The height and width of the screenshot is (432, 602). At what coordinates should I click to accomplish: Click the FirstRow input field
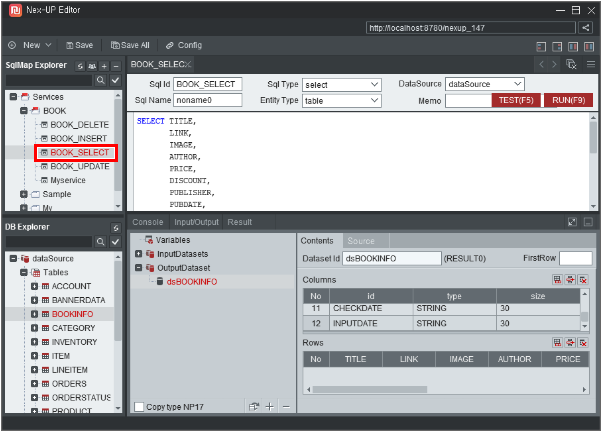576,258
